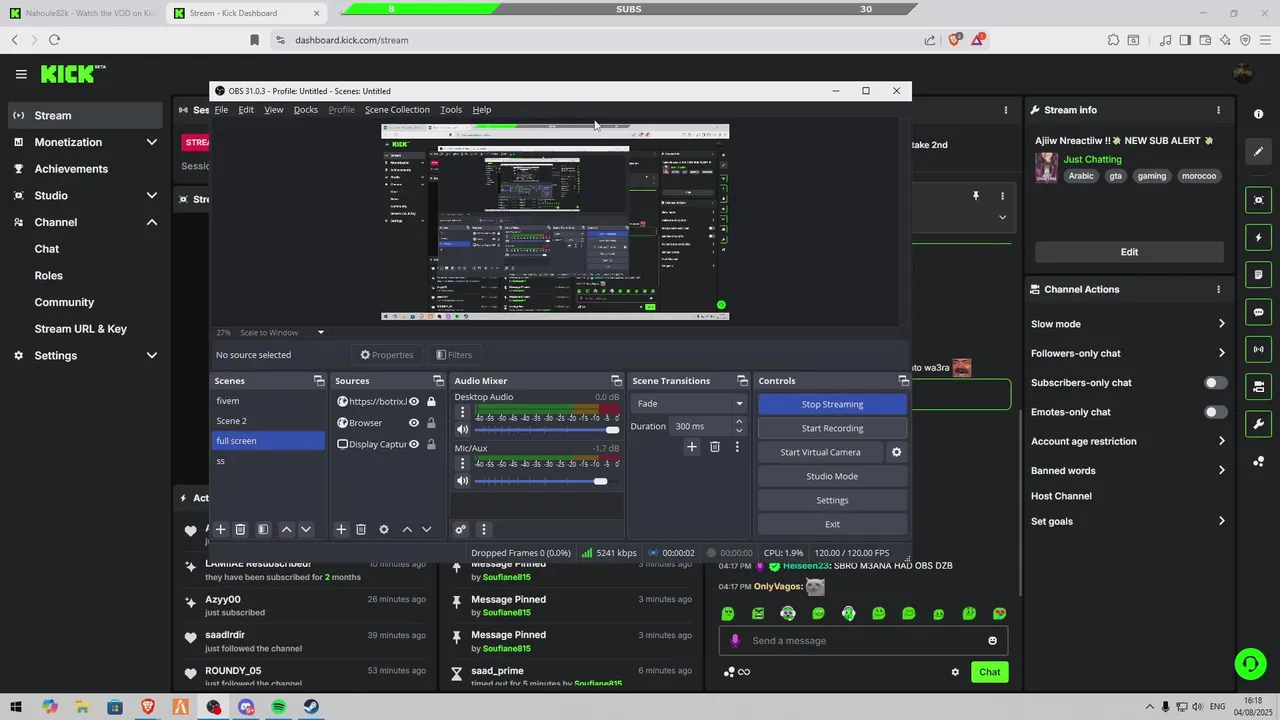The height and width of the screenshot is (720, 1280).
Task: Mute Desktop Audio speaker icon
Action: pos(462,430)
